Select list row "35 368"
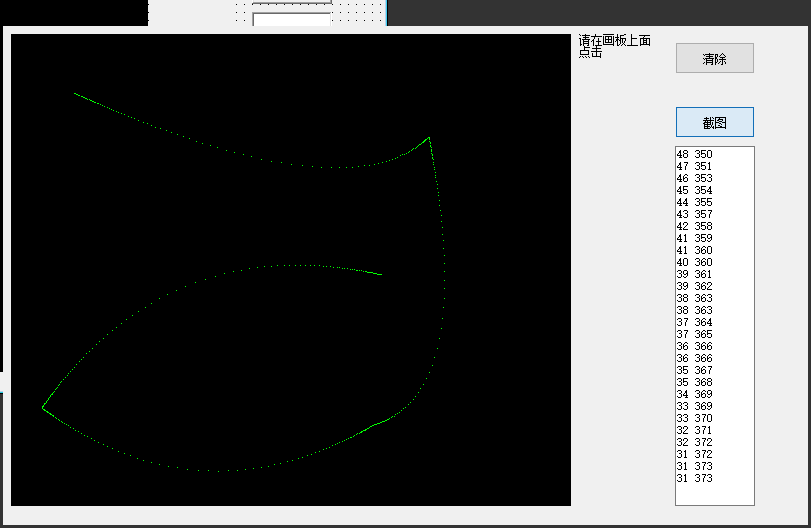Image resolution: width=811 pixels, height=528 pixels. [x=714, y=382]
